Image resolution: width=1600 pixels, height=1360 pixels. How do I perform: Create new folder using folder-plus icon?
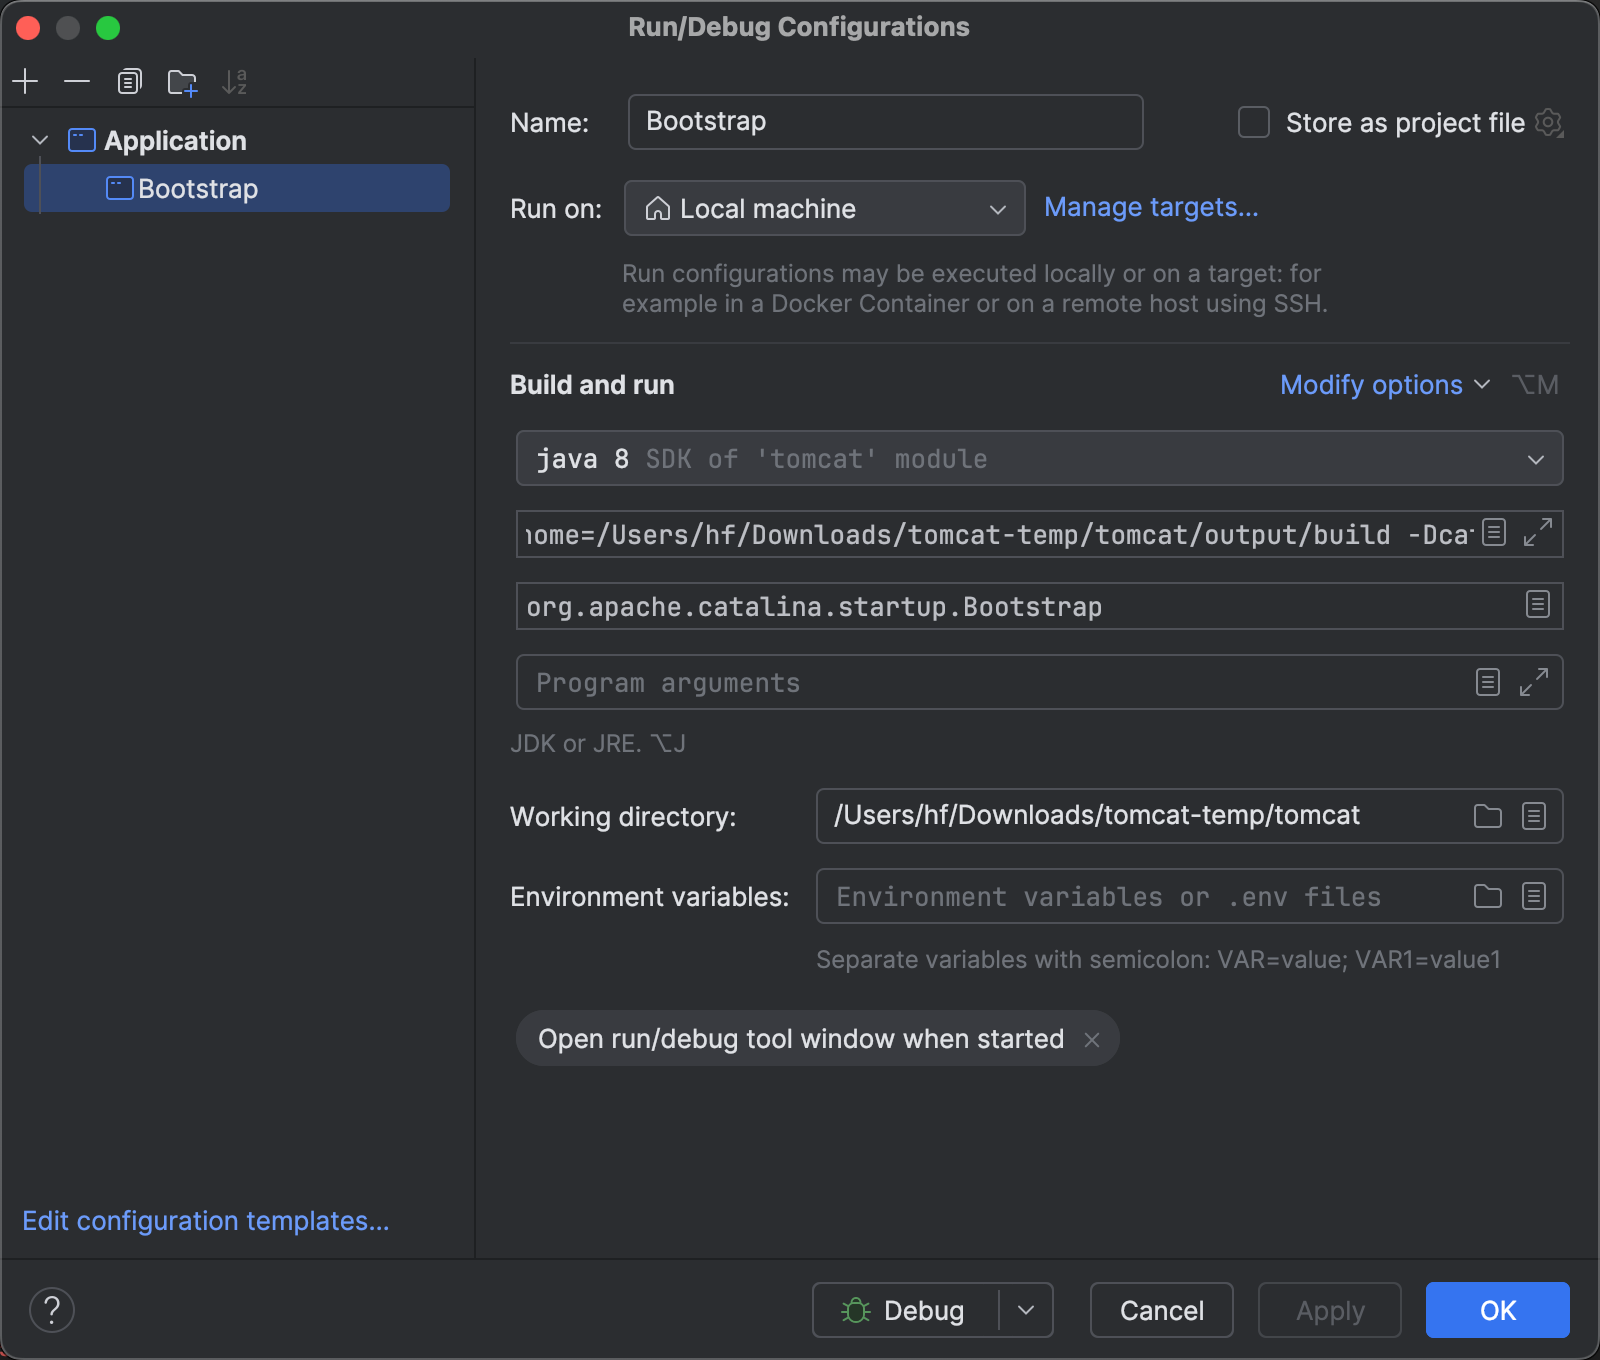coord(182,82)
